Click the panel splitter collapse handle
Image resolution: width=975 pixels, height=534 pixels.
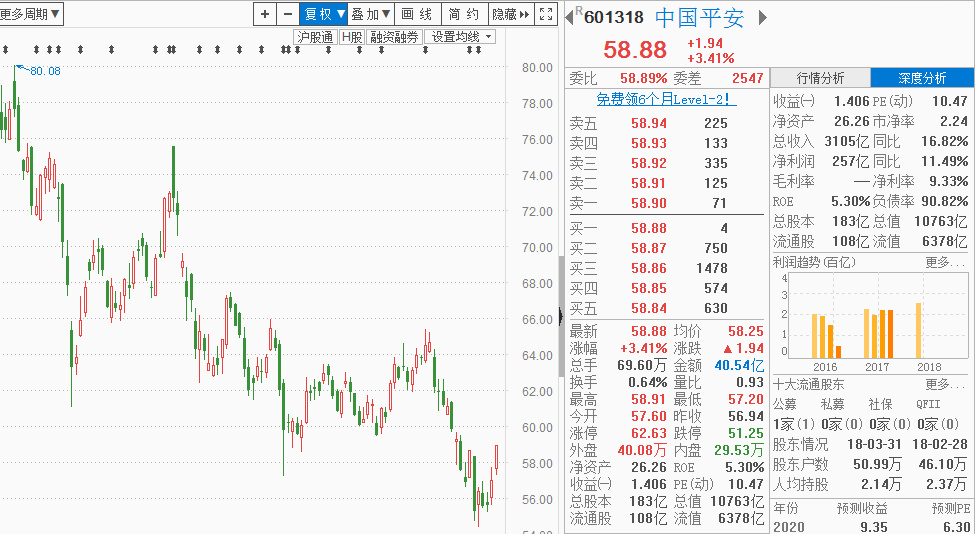(x=561, y=316)
